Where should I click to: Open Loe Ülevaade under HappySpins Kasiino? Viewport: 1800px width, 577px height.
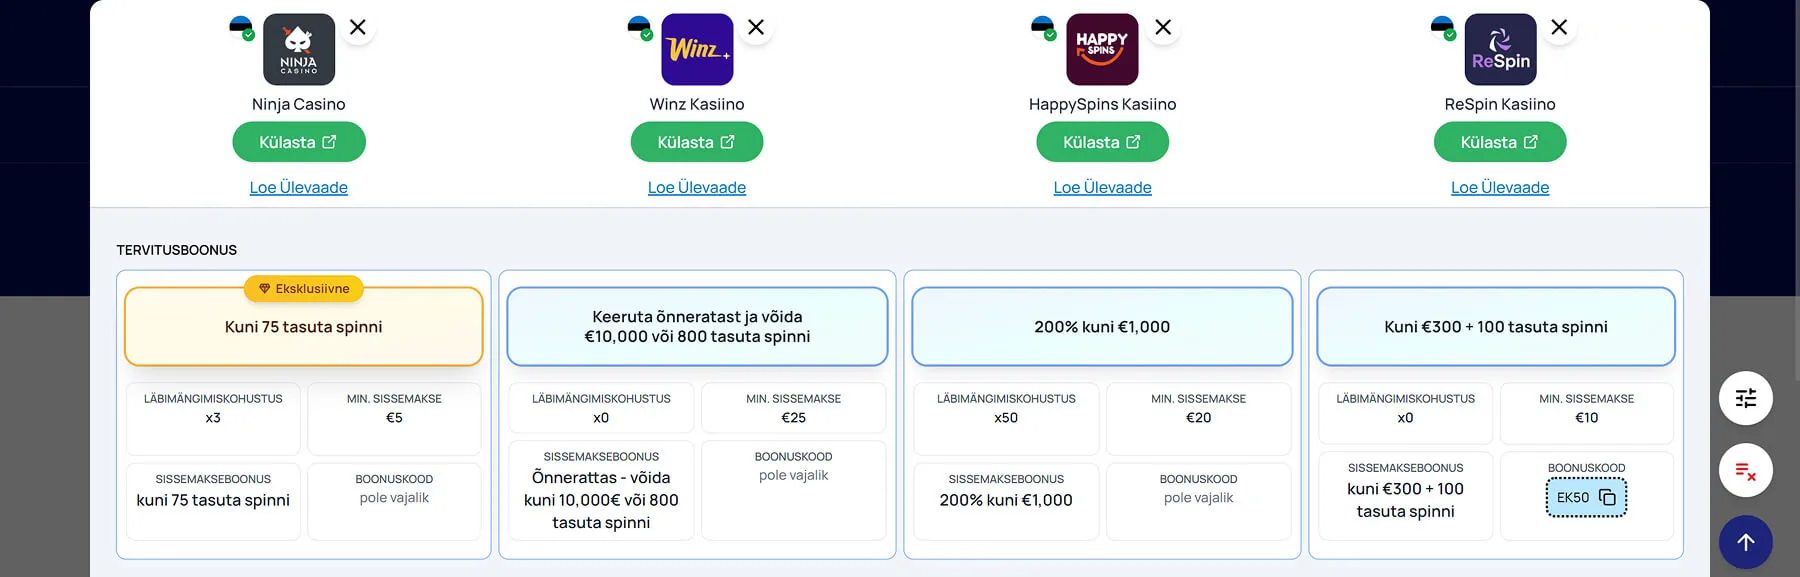pyautogui.click(x=1102, y=187)
